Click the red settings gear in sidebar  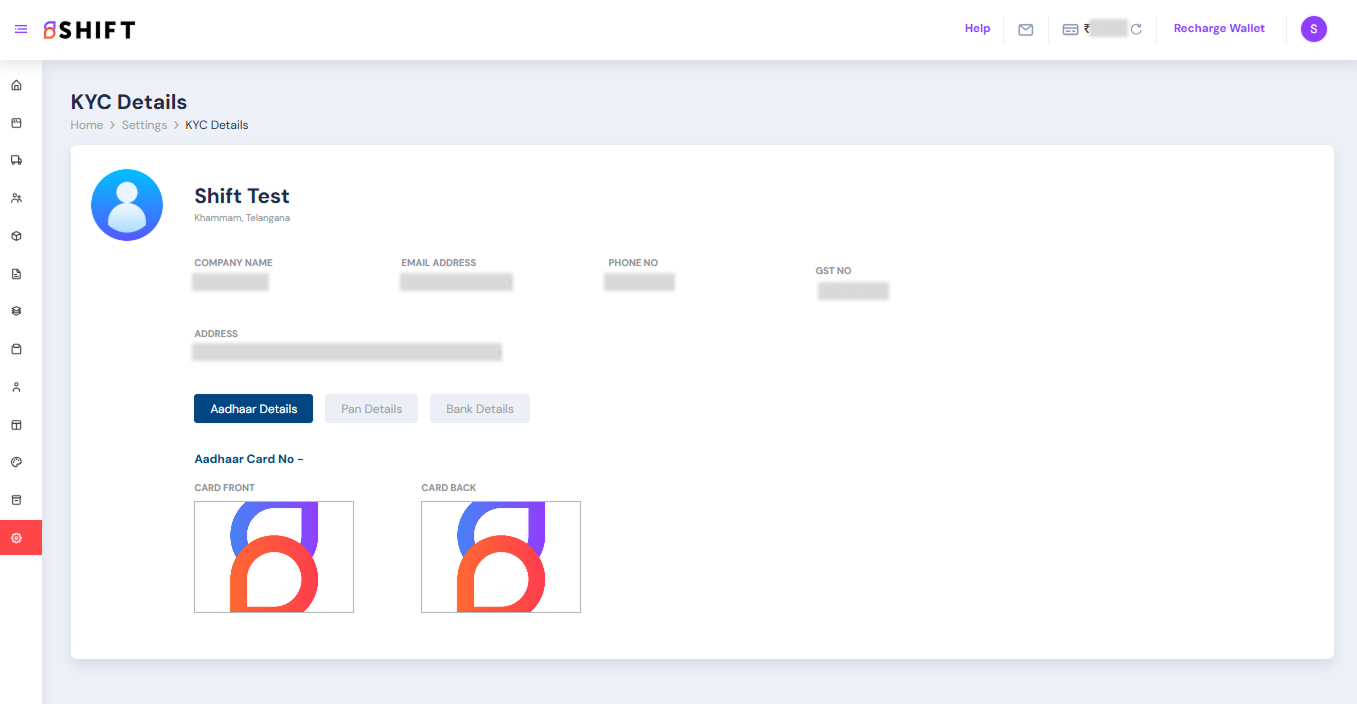click(16, 538)
